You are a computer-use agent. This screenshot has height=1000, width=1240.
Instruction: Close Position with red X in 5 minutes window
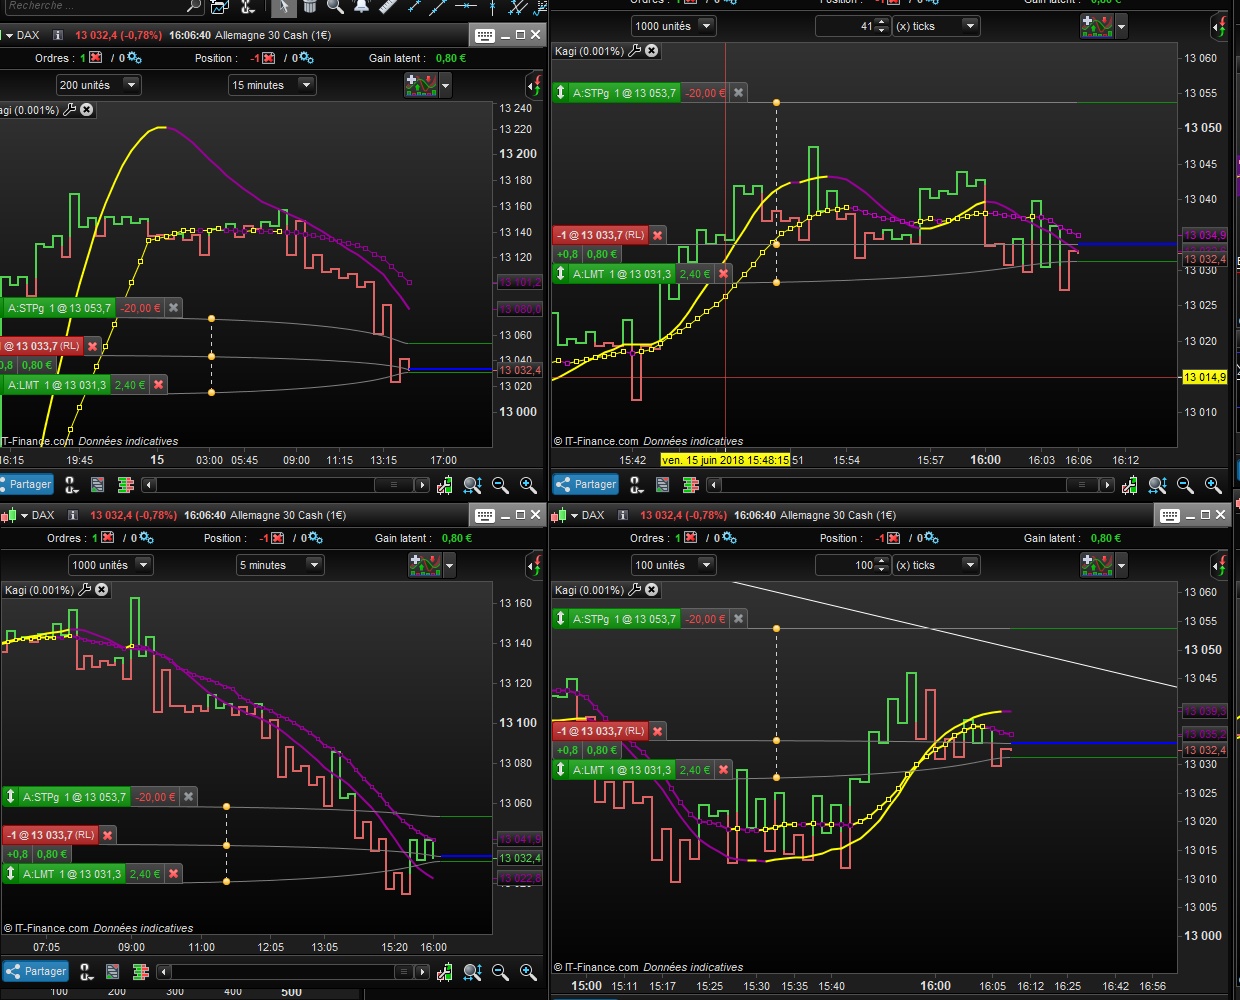278,538
